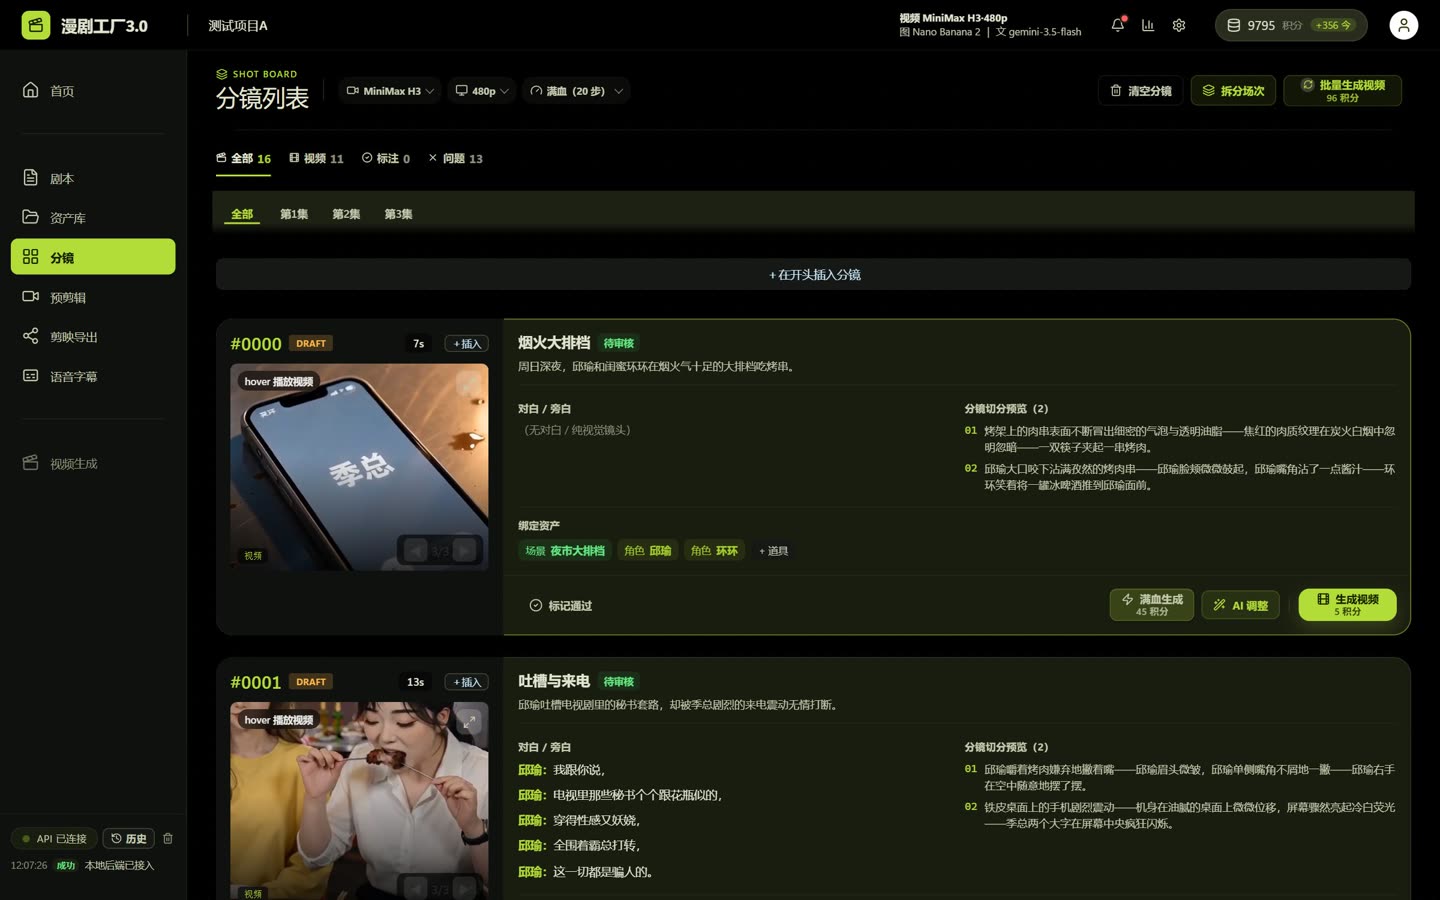Screen dimensions: 1440x900
Task: Click 批量生成视频 button
Action: coord(1343,91)
